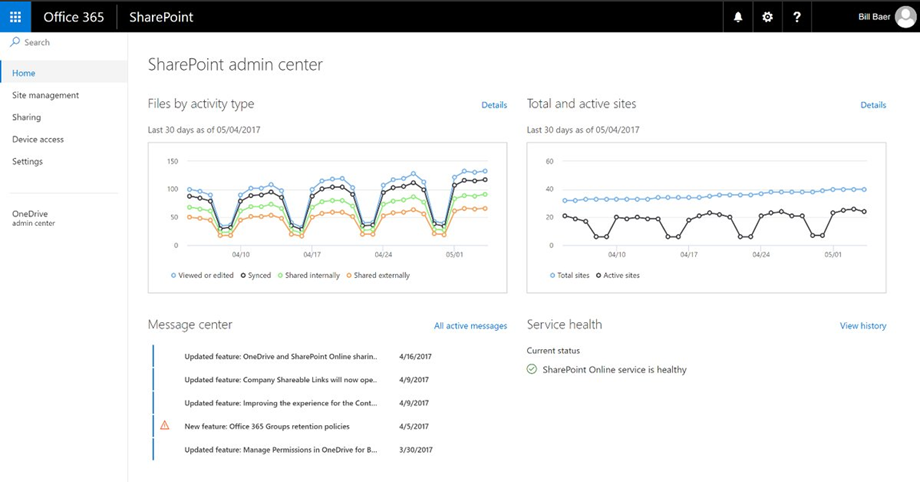Click the 05/01 label on sites chart
The image size is (920, 482).
click(x=833, y=255)
